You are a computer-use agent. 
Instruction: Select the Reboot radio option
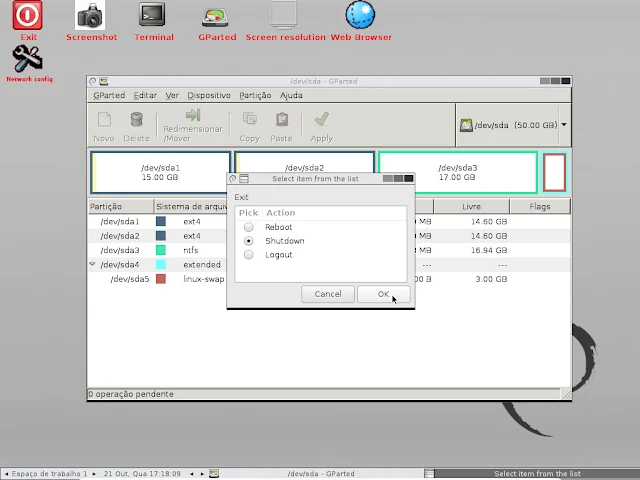pyautogui.click(x=249, y=227)
